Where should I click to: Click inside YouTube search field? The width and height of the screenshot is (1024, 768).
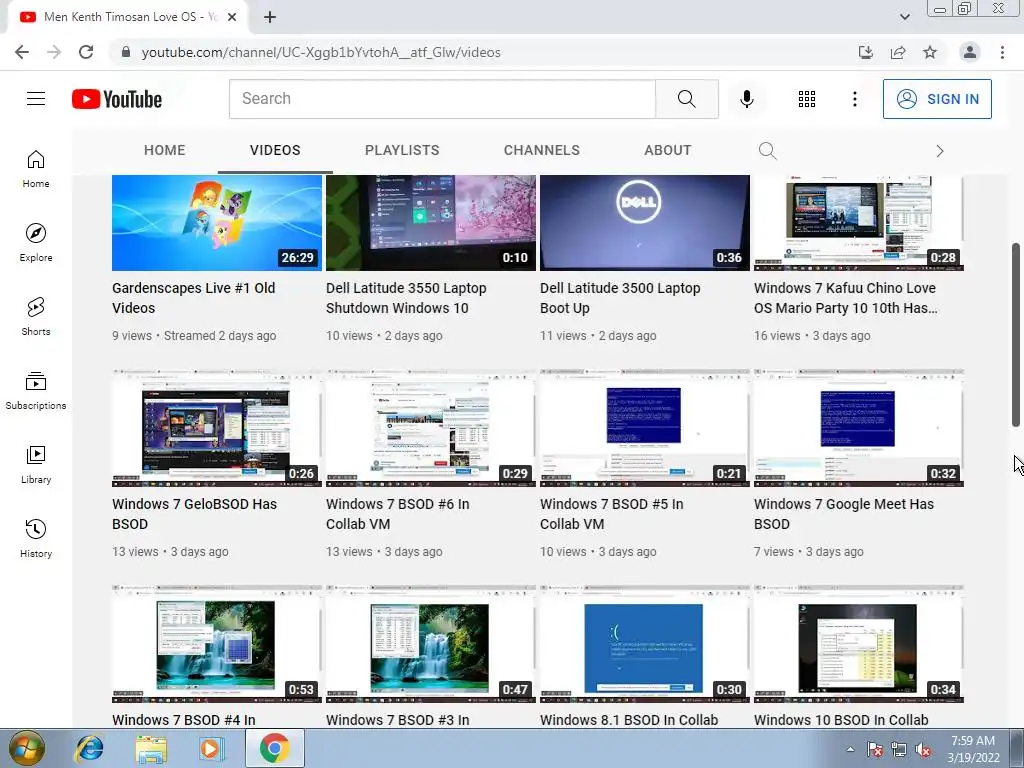click(x=442, y=99)
